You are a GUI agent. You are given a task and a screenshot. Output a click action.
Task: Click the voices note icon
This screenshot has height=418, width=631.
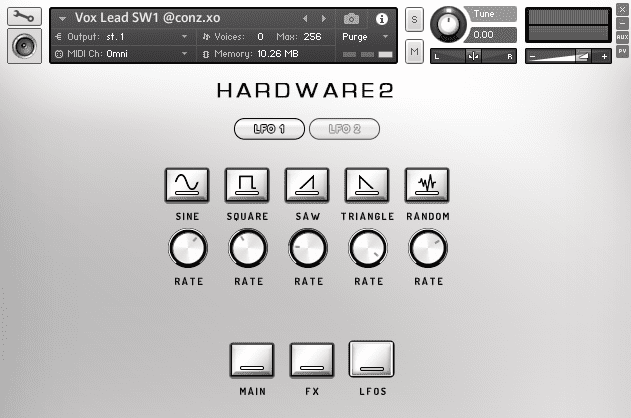206,37
